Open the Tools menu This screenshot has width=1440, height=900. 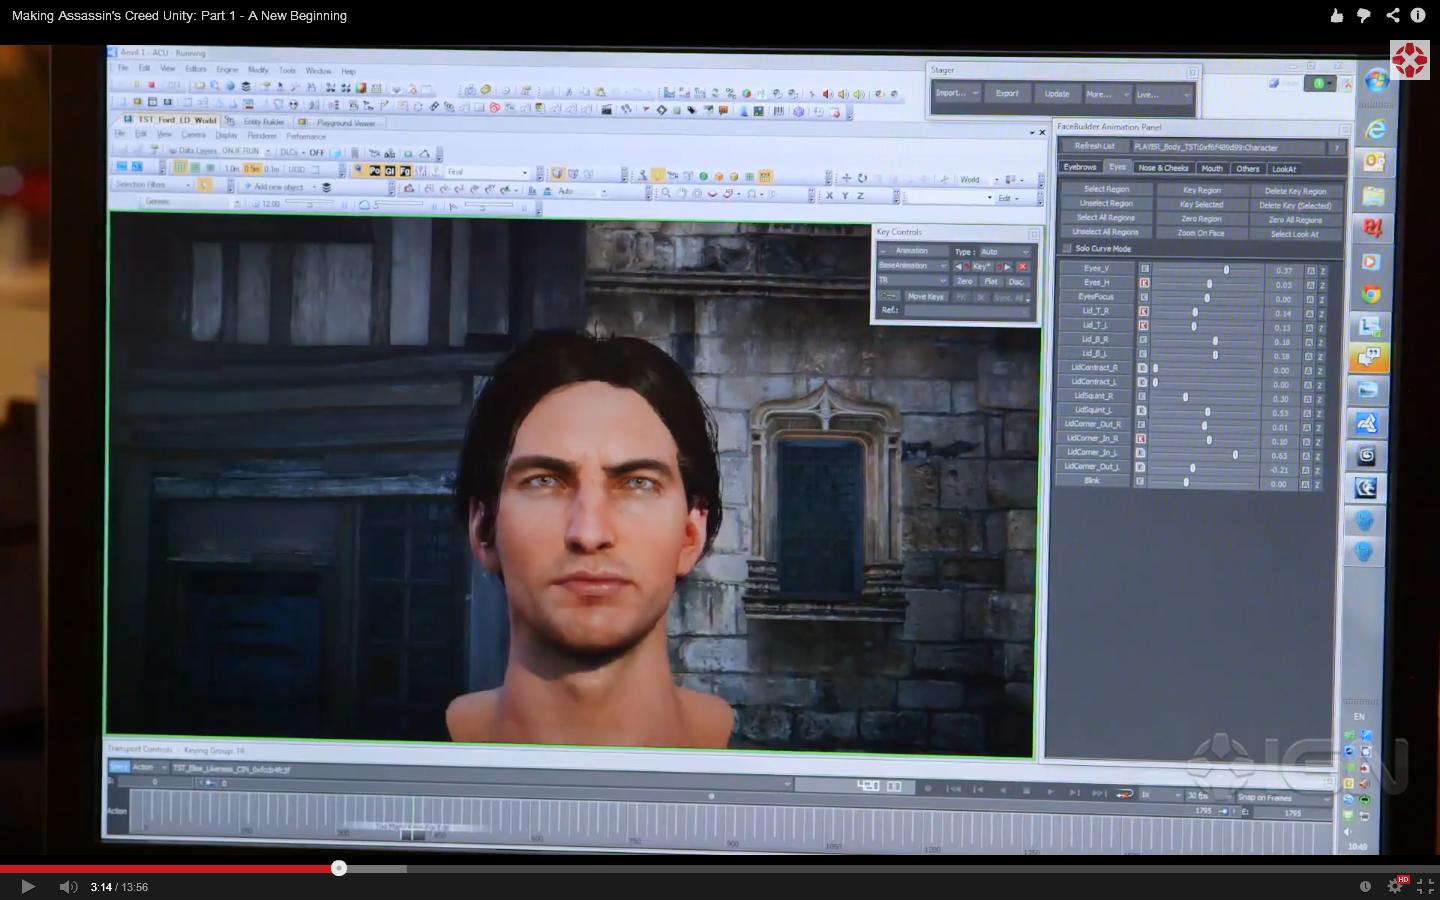coord(287,71)
